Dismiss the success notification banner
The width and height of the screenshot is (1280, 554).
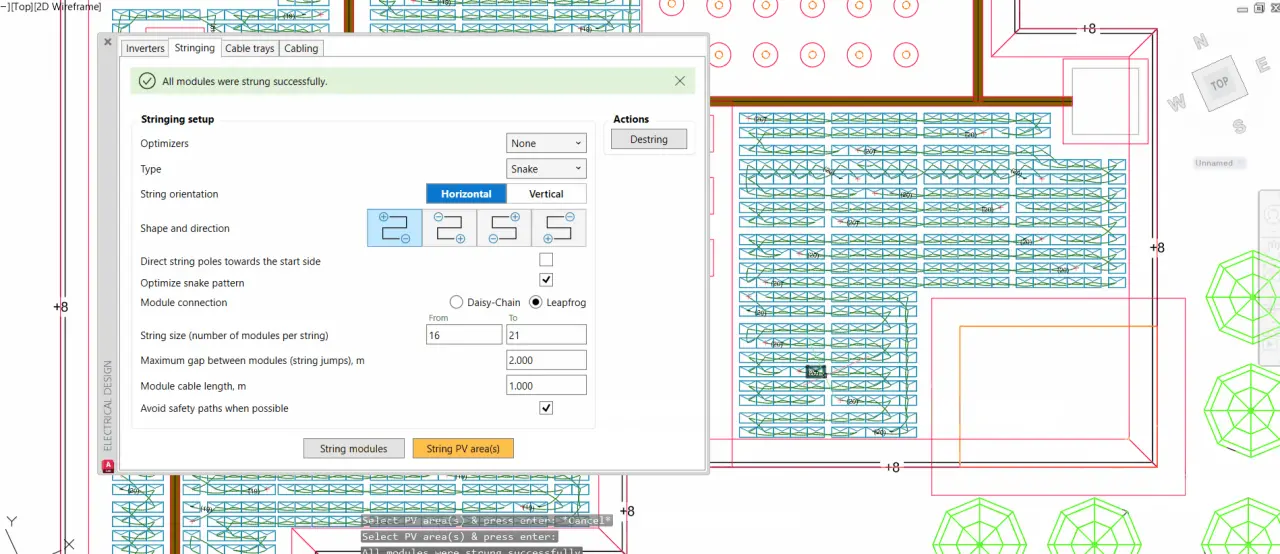[680, 81]
